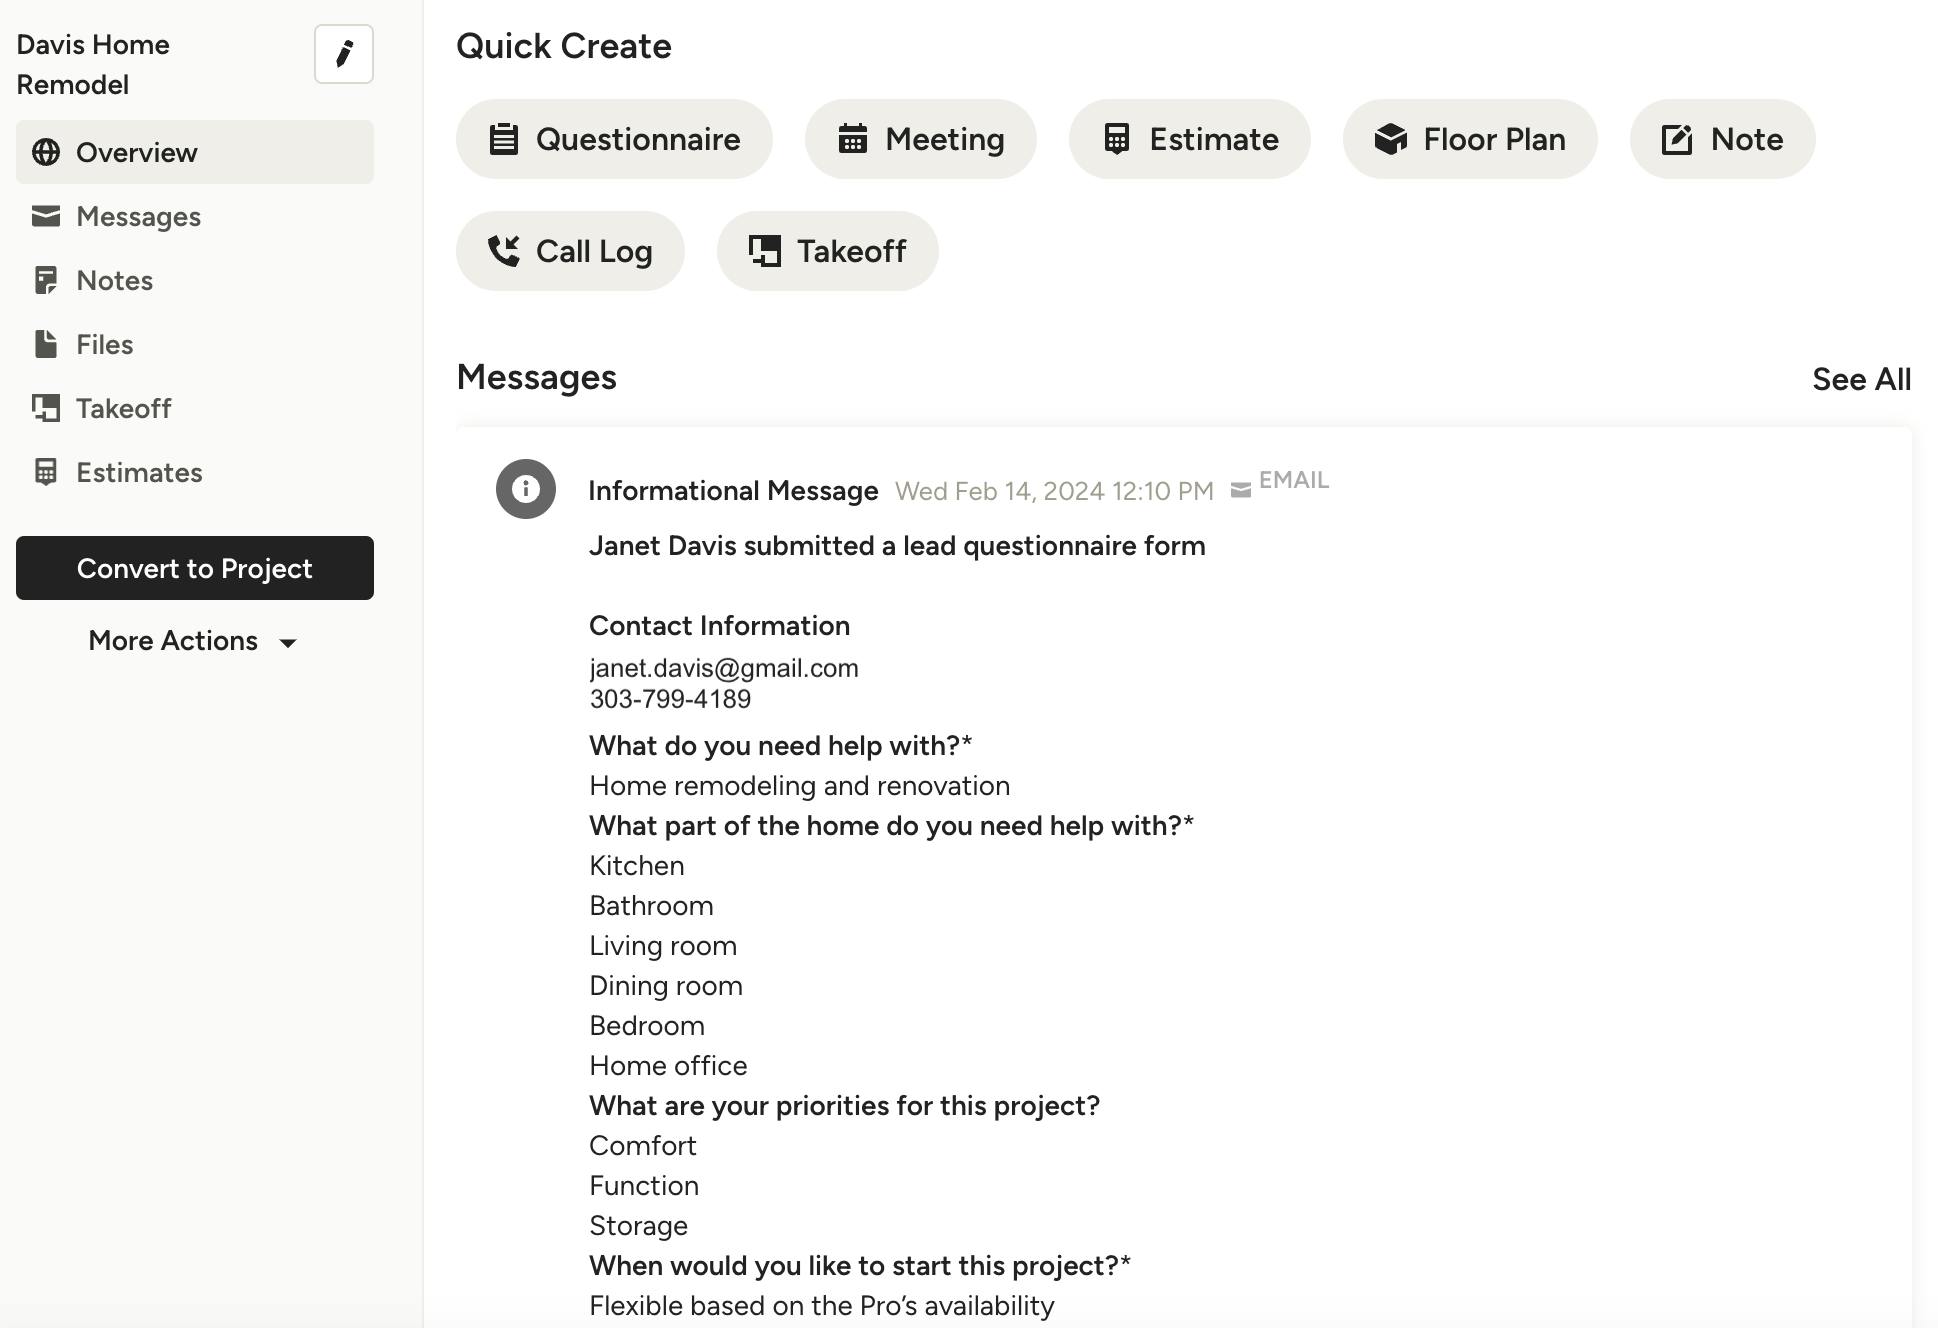Open the lead questionnaire message from Janet Davis
Image resolution: width=1938 pixels, height=1328 pixels.
pyautogui.click(x=897, y=545)
